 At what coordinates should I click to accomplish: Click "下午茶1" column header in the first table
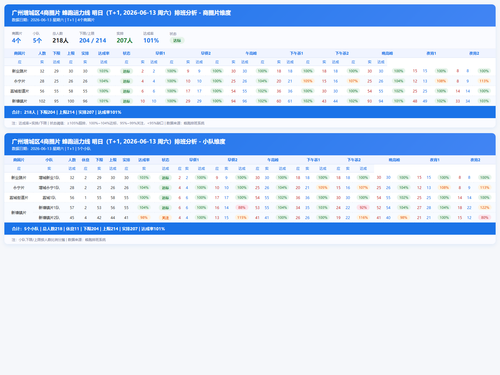(296, 53)
